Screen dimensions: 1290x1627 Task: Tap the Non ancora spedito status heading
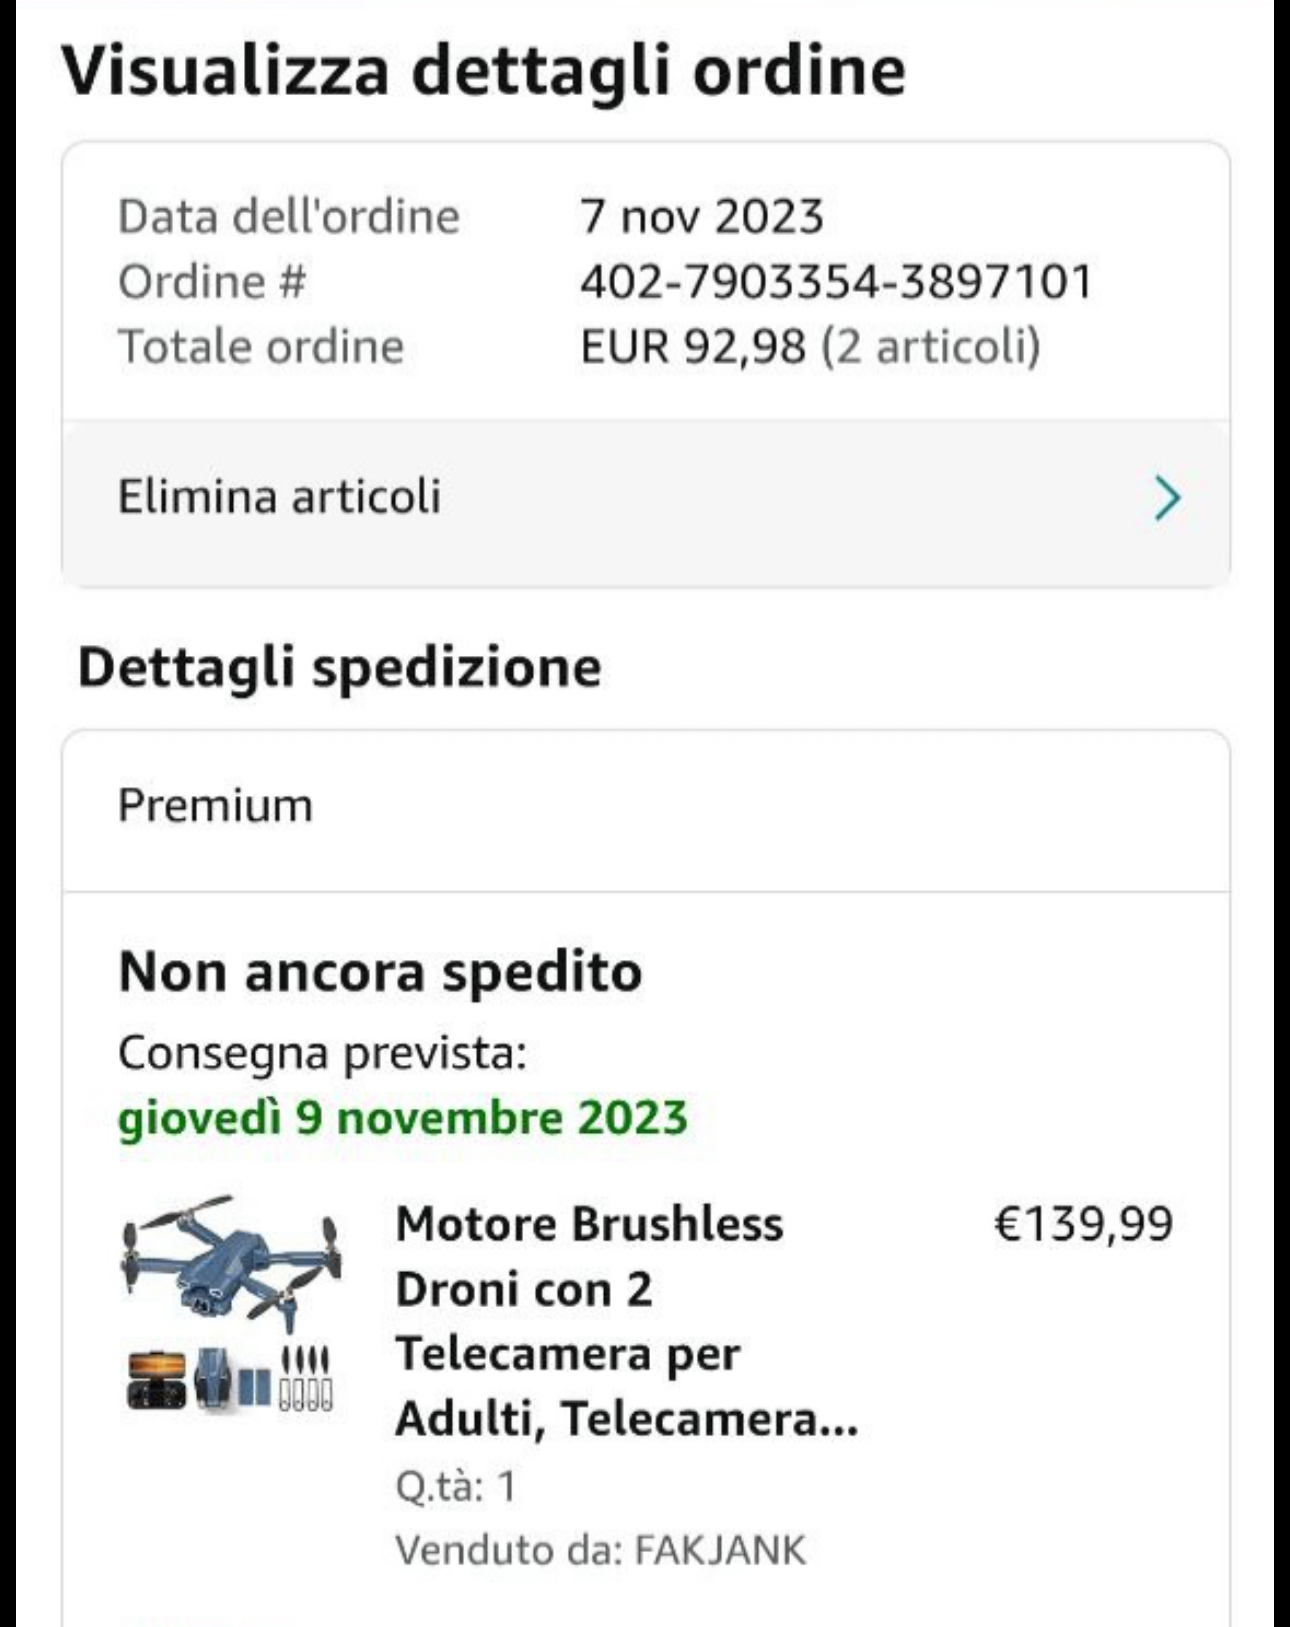pyautogui.click(x=380, y=971)
